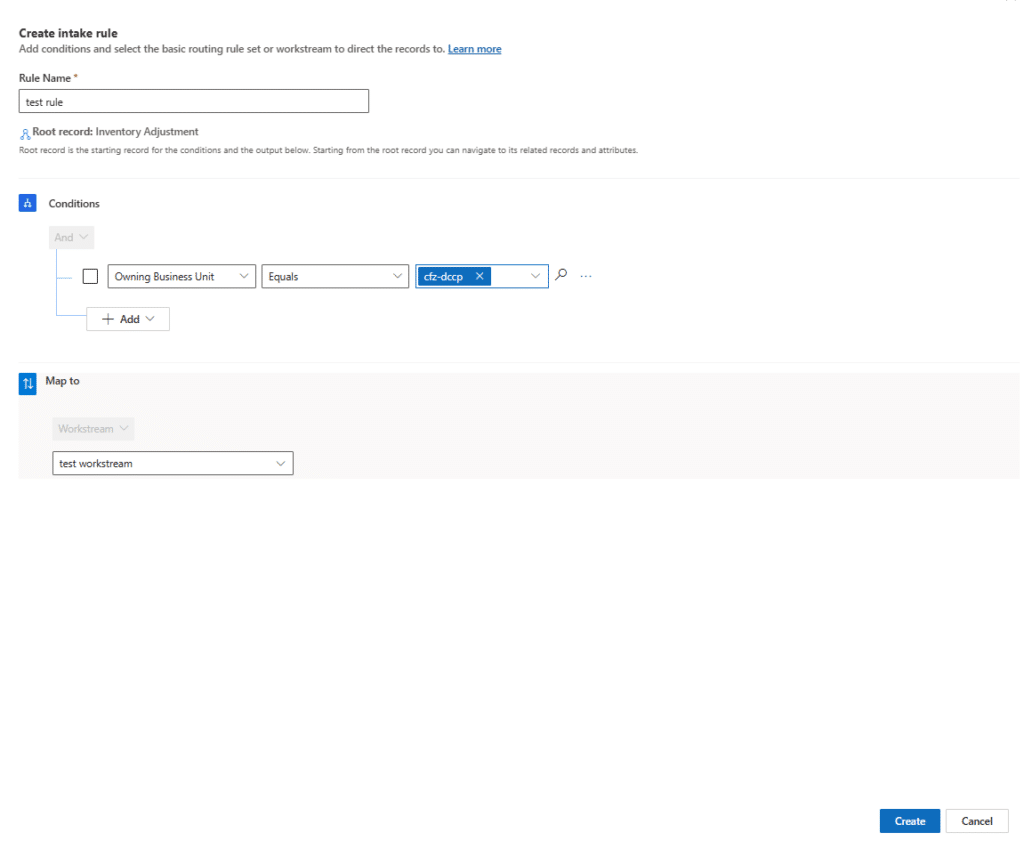Follow the Learn more link
Image resolution: width=1024 pixels, height=857 pixels.
tap(475, 49)
